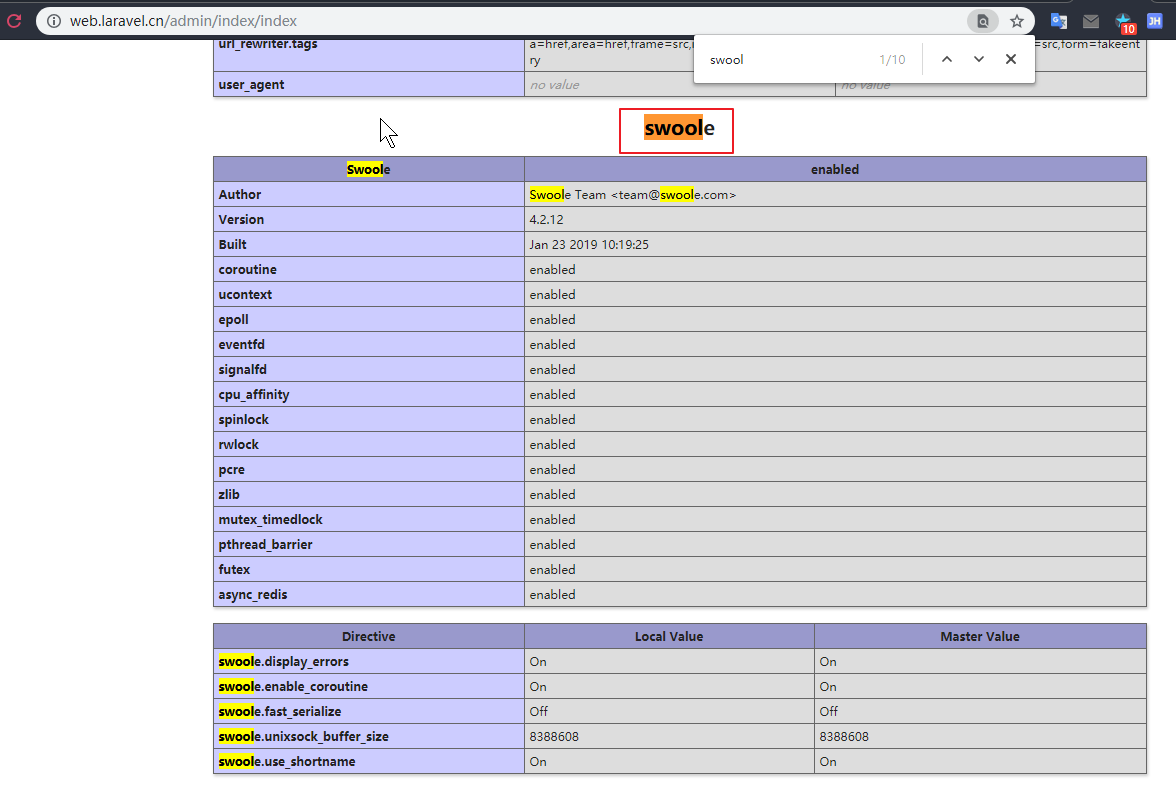
Task: Bookmark this page with the star icon
Action: click(1017, 21)
